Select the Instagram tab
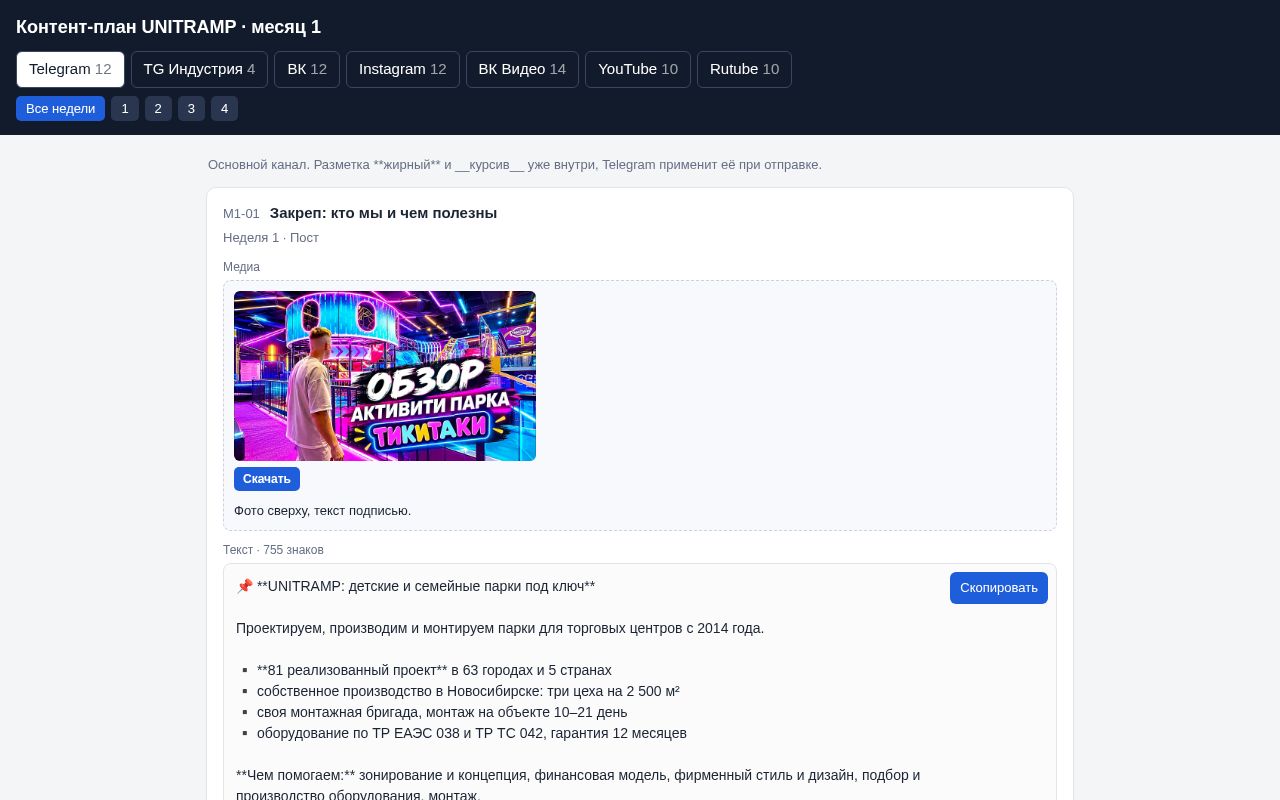This screenshot has height=800, width=1280. coord(403,69)
